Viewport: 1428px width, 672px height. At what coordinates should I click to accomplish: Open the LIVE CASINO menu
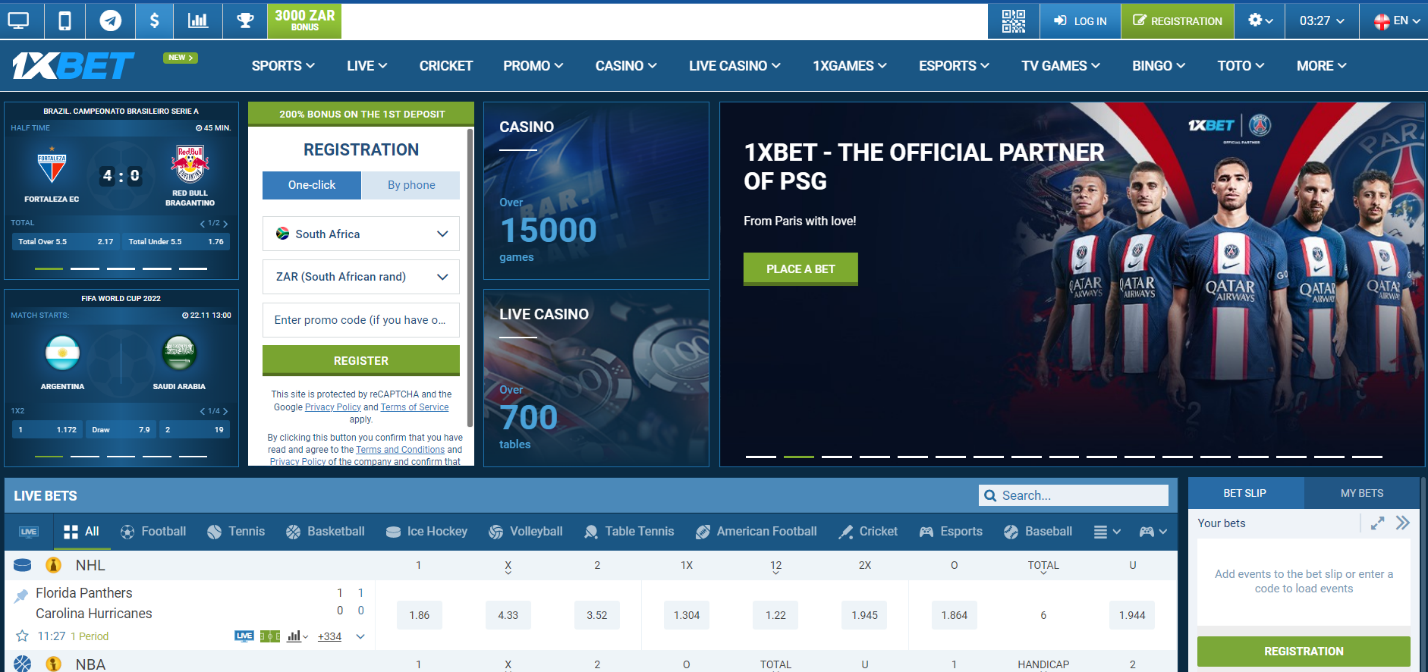(x=734, y=66)
